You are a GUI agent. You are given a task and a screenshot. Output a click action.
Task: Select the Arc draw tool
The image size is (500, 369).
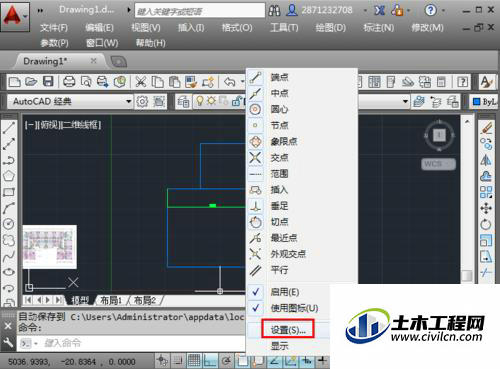9,208
